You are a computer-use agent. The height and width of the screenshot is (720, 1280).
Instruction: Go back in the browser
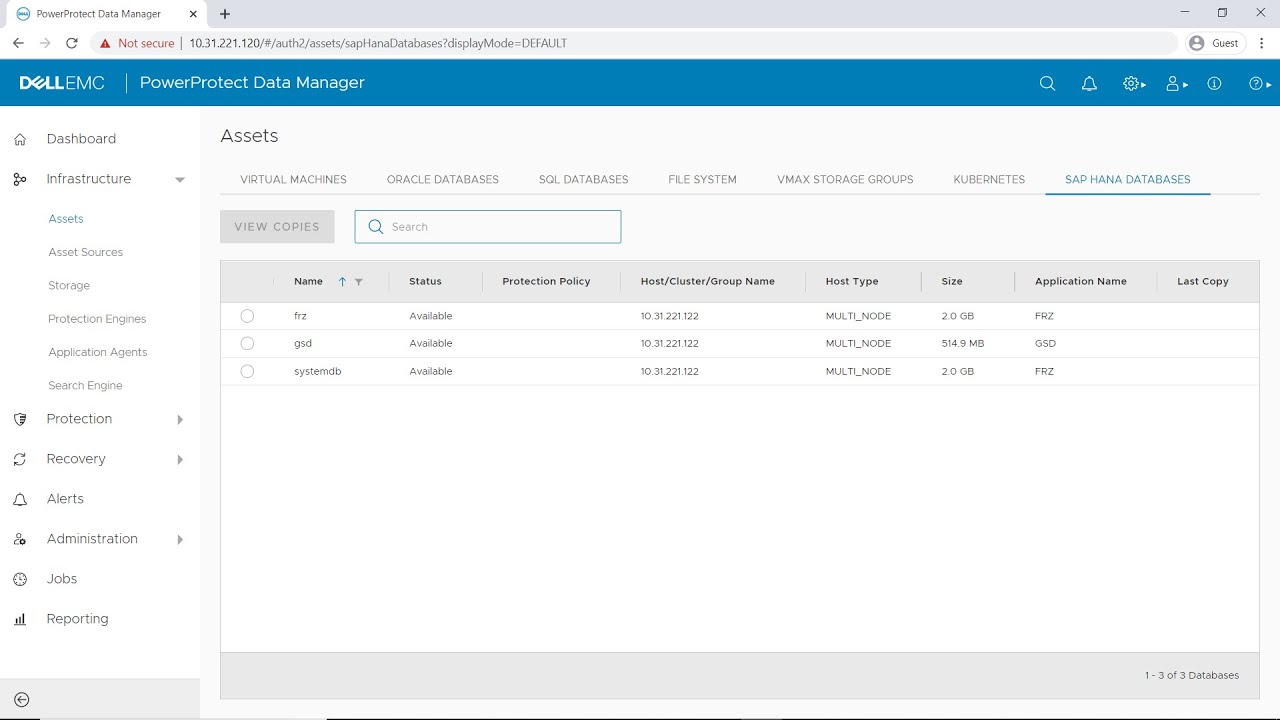coord(18,43)
